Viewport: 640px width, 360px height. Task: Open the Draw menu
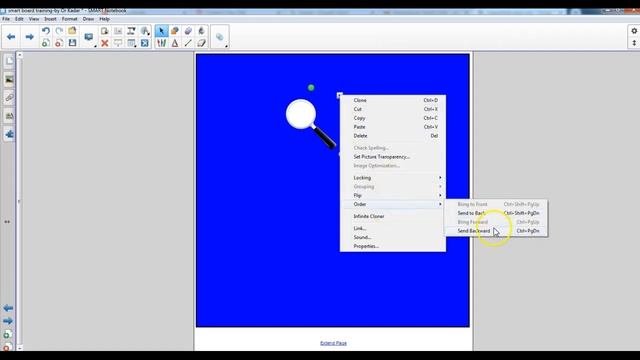(88, 19)
